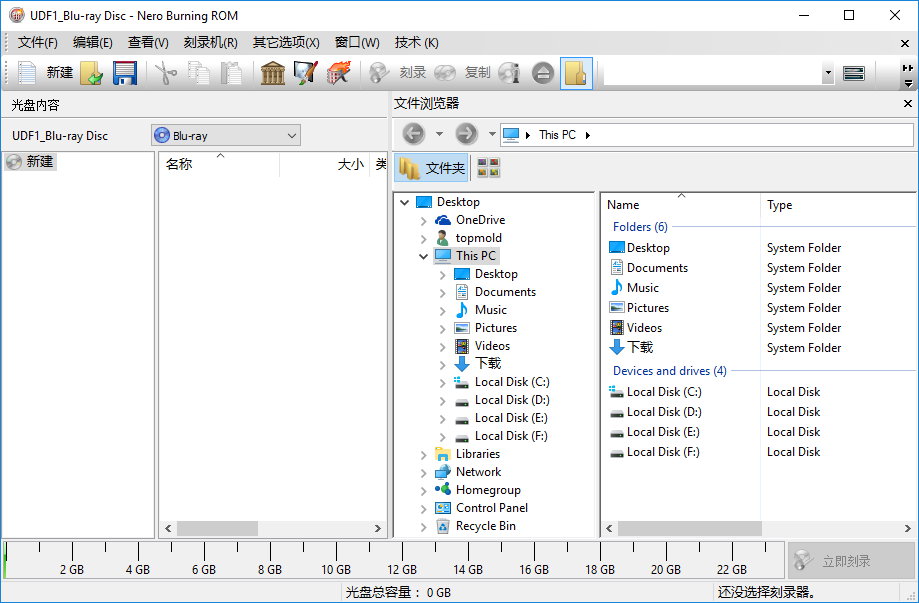This screenshot has height=603, width=919.
Task: Click the 刻录 burn disc button
Action: (x=397, y=73)
